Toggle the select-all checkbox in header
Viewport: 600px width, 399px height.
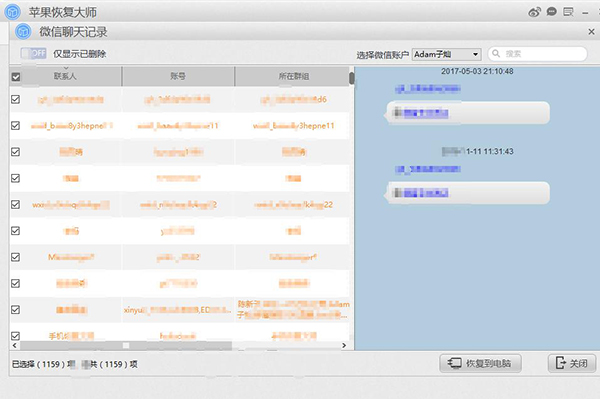(x=16, y=77)
